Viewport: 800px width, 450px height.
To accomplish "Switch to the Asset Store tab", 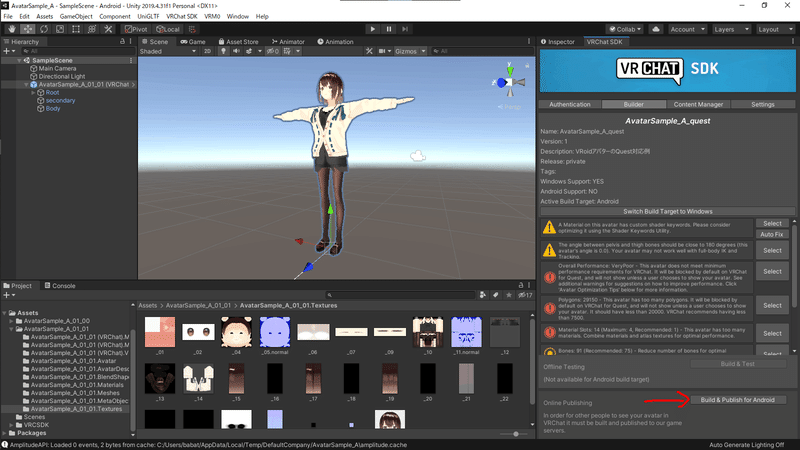I will [x=238, y=42].
